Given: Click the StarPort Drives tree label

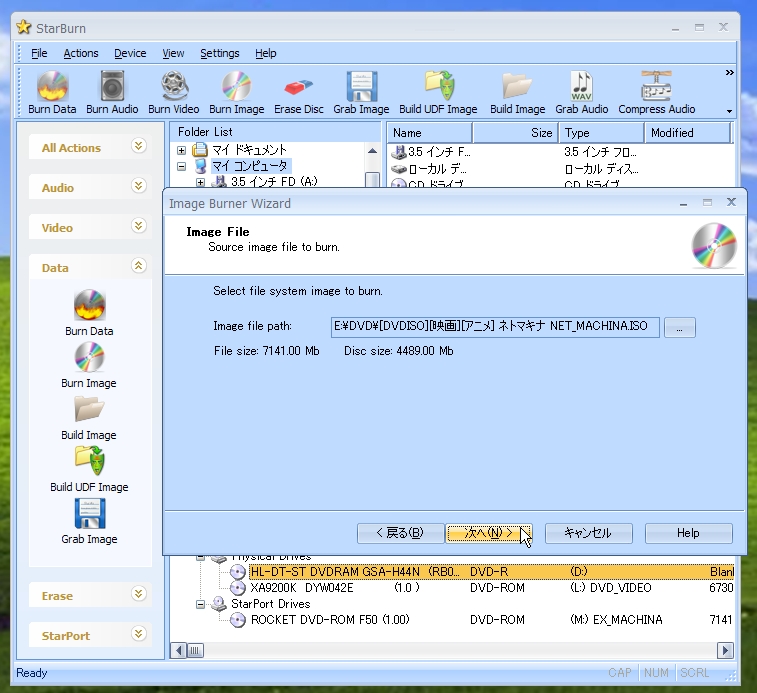Looking at the screenshot, I should 270,604.
